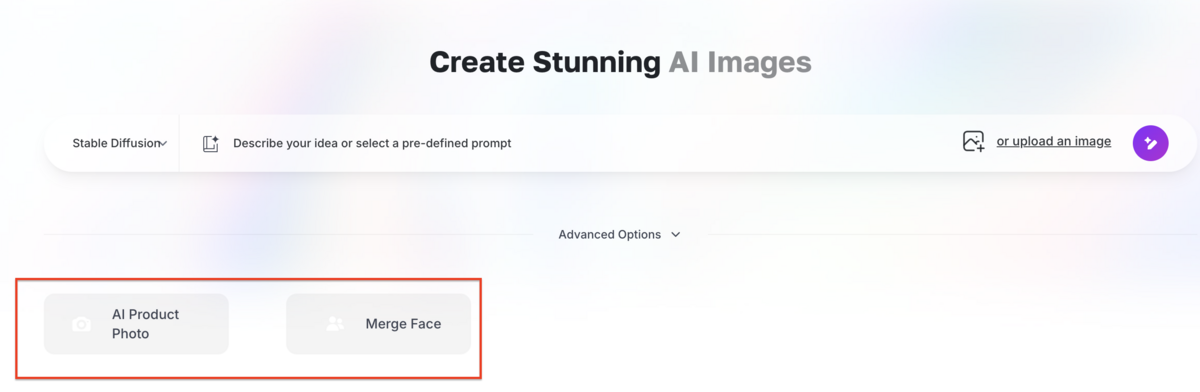Image resolution: width=1200 pixels, height=392 pixels.
Task: Select the Merge Face label text
Action: tap(403, 324)
